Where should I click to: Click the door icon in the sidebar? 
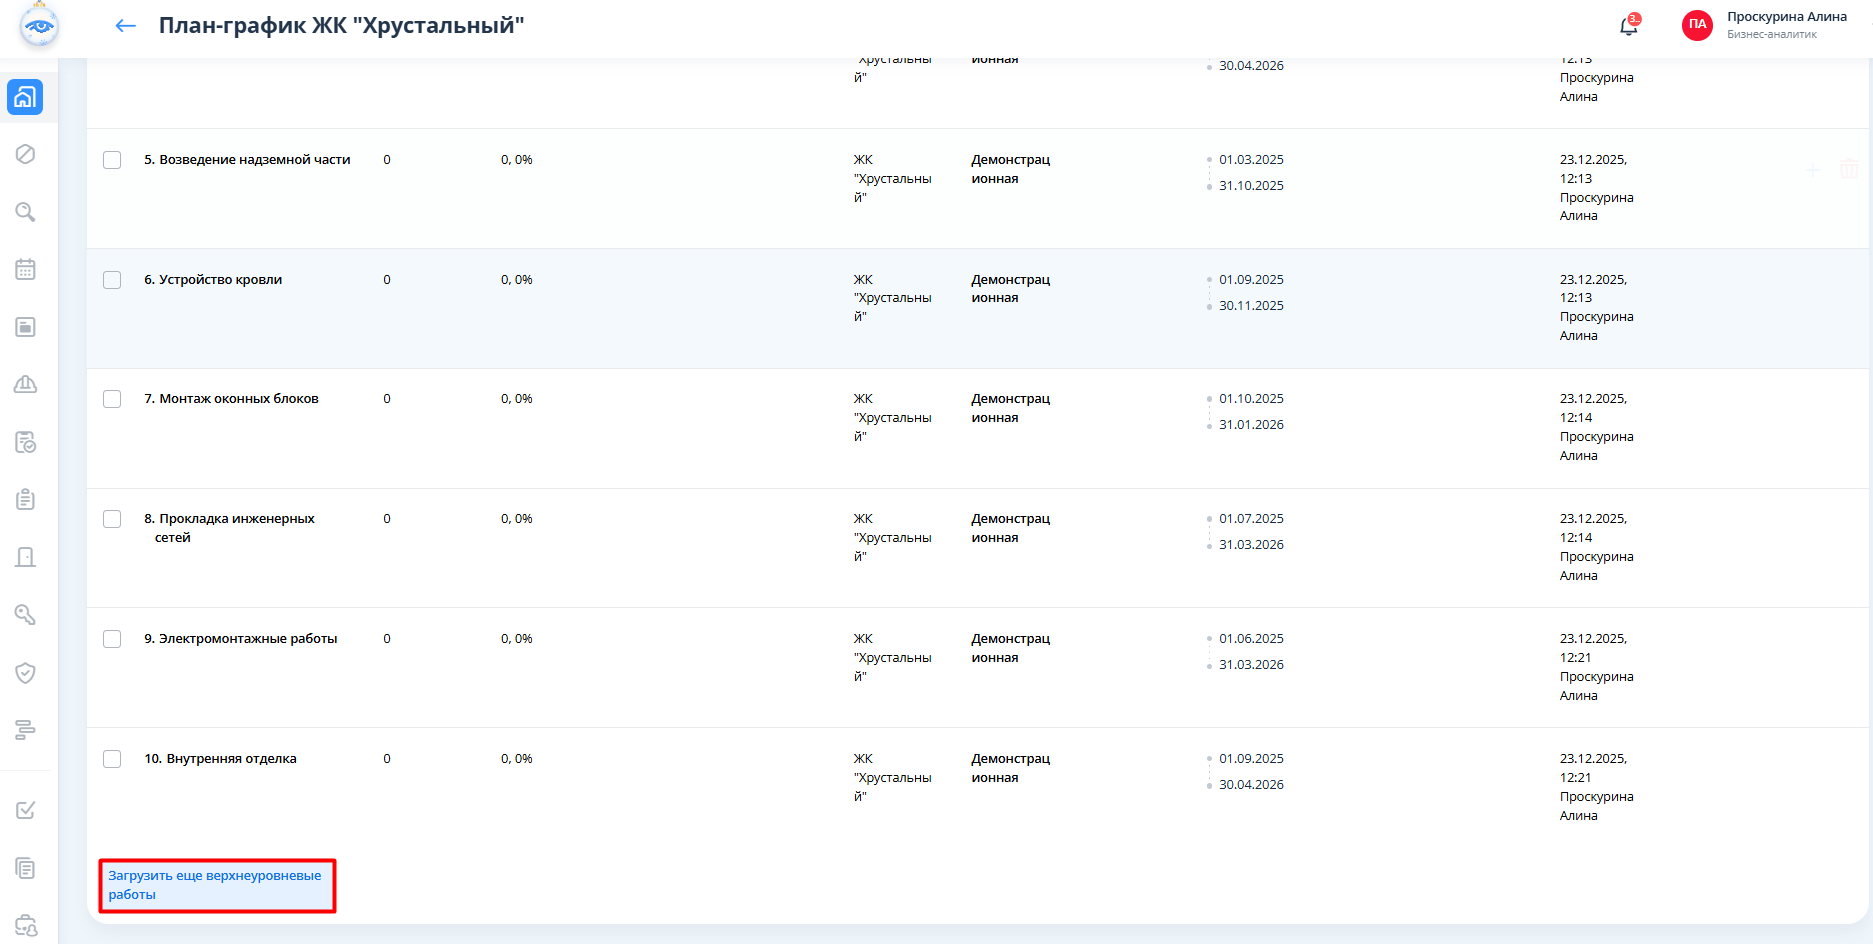[x=26, y=557]
